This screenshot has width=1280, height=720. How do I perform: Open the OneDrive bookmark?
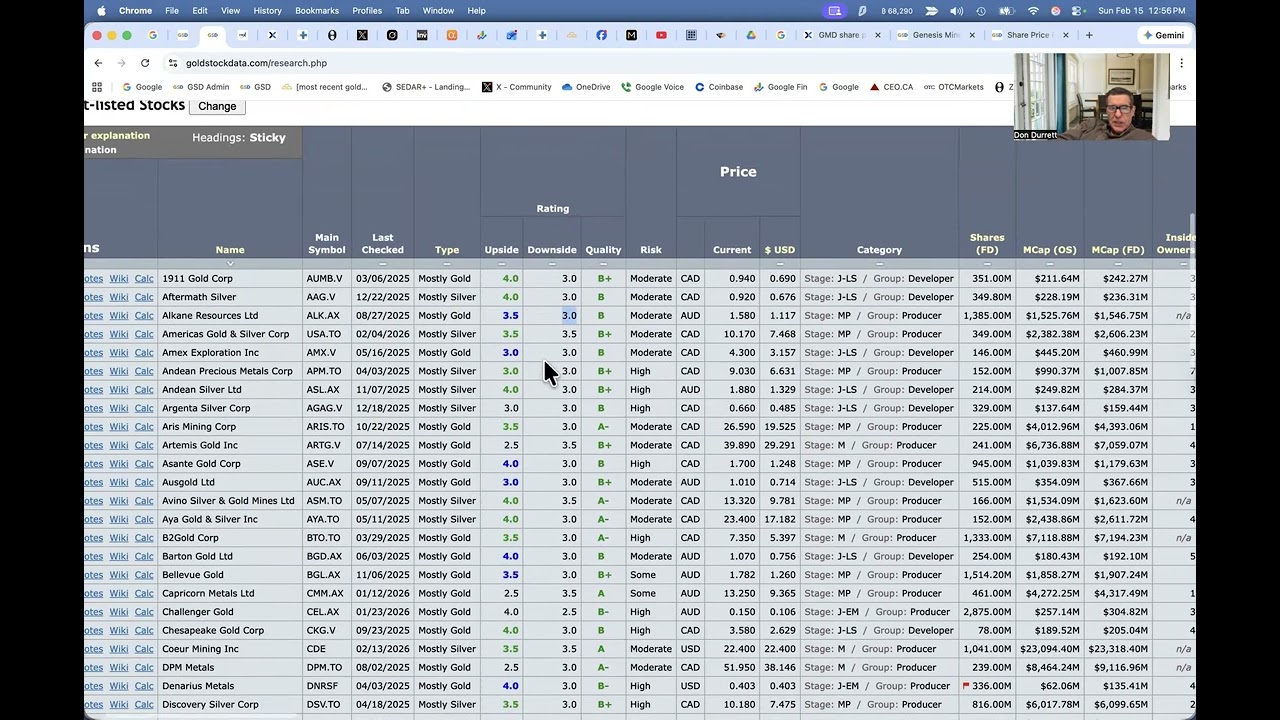(x=585, y=87)
